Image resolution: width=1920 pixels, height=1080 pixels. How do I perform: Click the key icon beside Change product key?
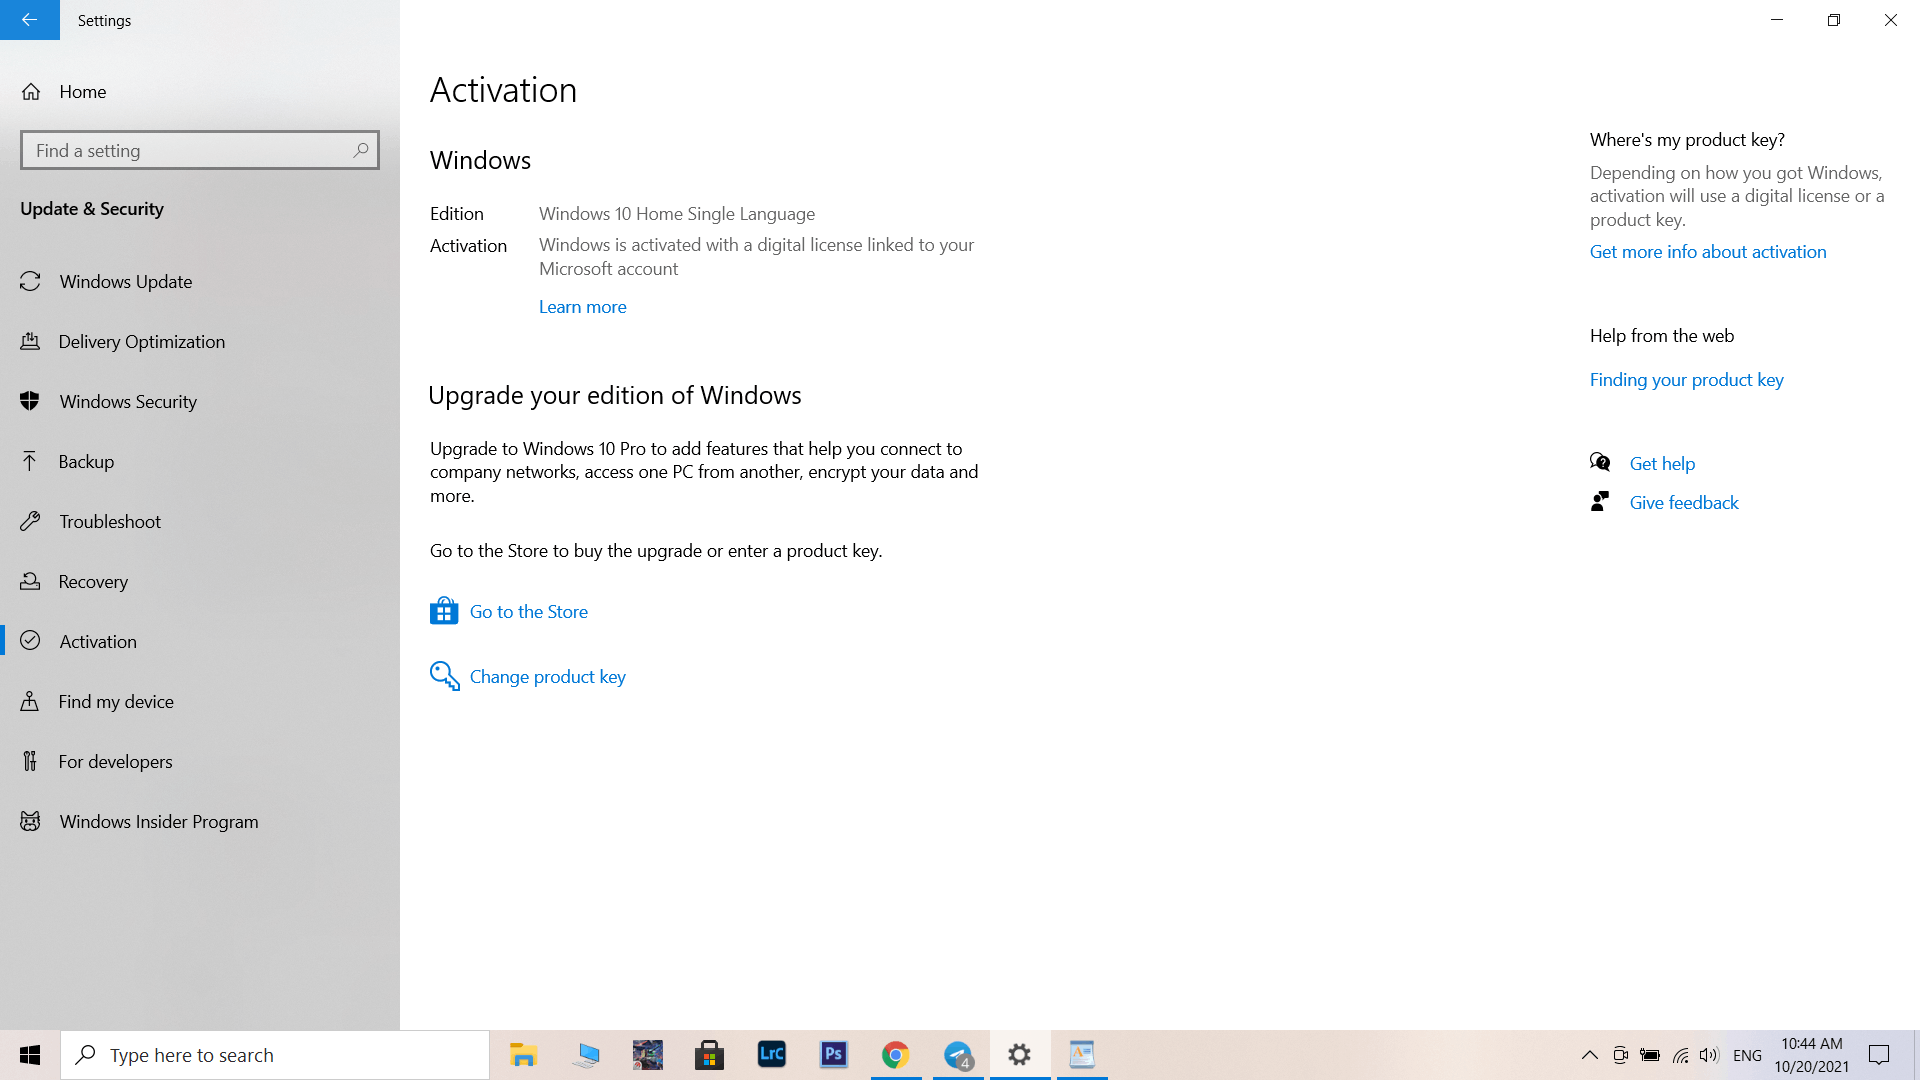click(444, 676)
